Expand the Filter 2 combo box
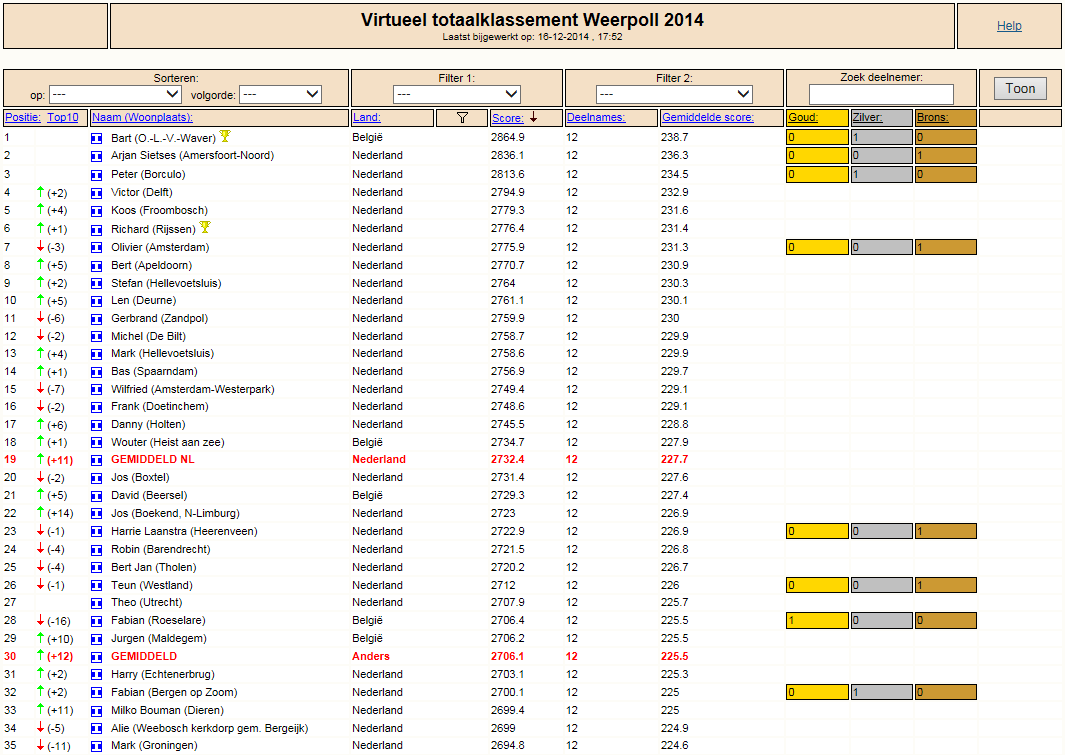Screen dimensions: 1065x755 coord(674,94)
